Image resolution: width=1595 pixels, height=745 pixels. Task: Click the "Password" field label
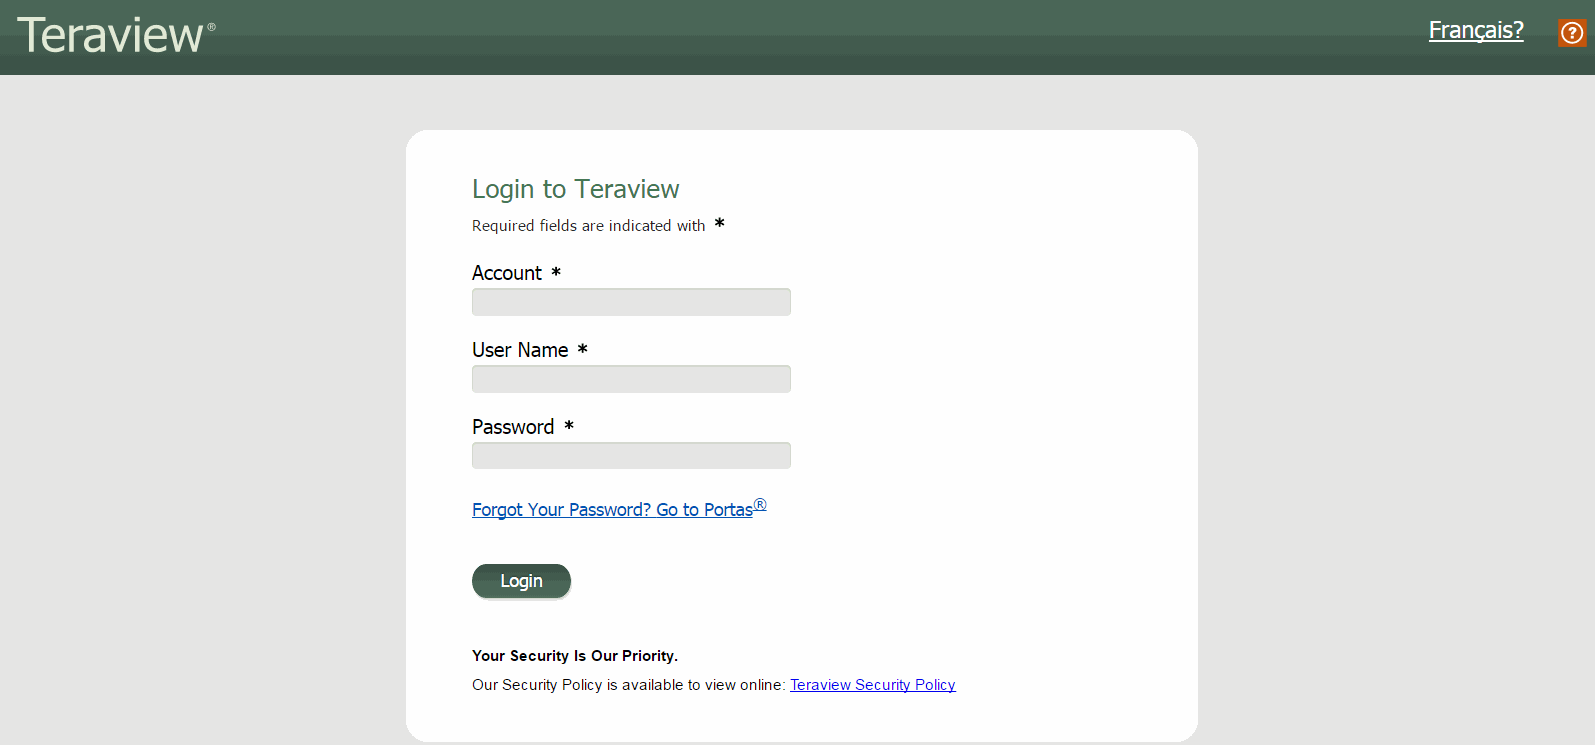point(513,427)
